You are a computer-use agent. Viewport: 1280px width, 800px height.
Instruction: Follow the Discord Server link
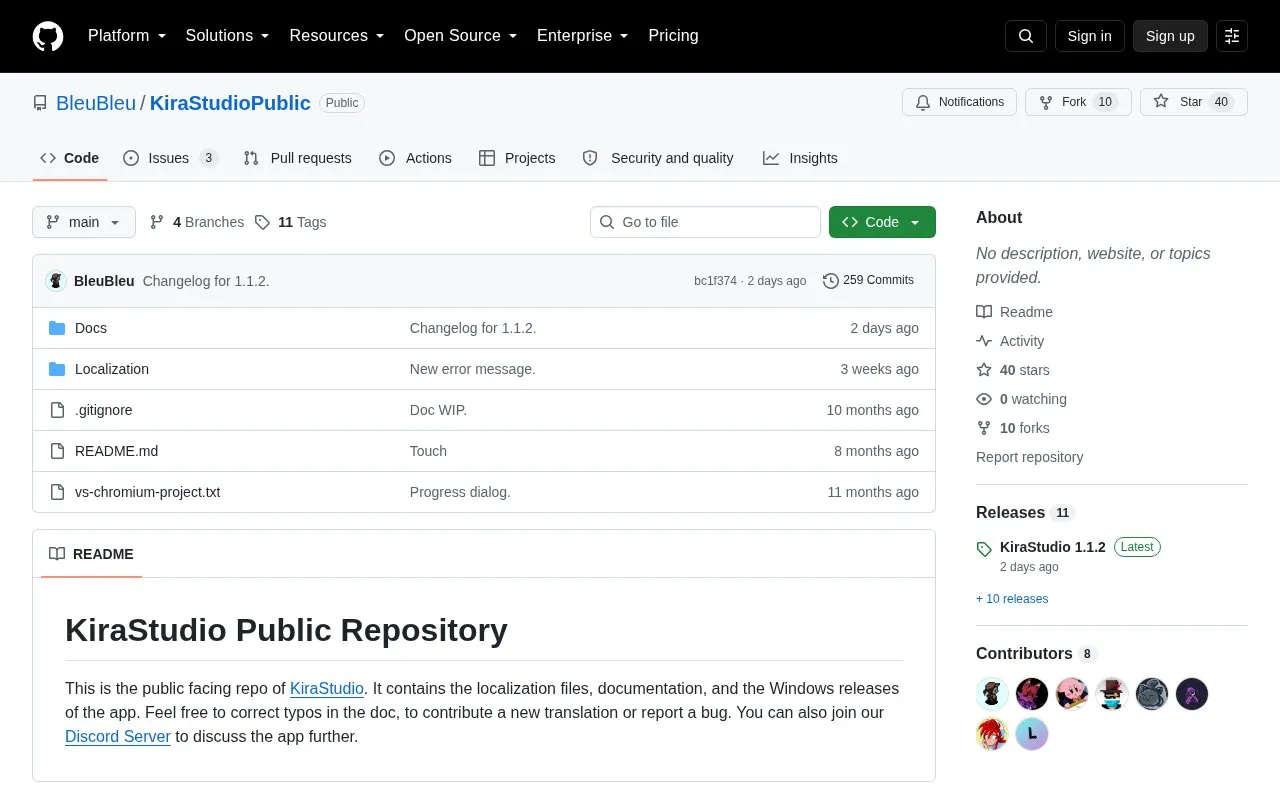tap(118, 737)
